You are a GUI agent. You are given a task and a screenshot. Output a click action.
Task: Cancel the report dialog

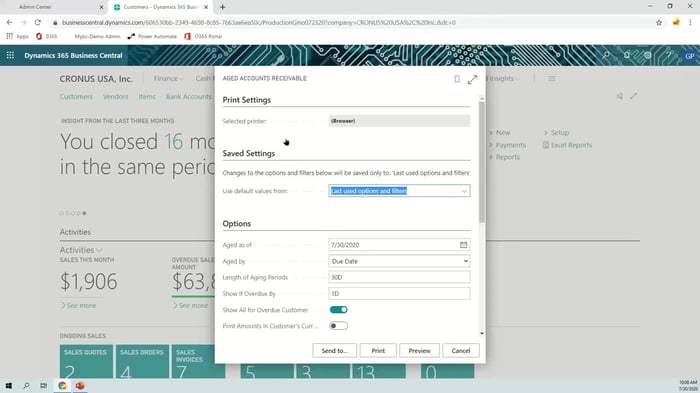pyautogui.click(x=461, y=351)
